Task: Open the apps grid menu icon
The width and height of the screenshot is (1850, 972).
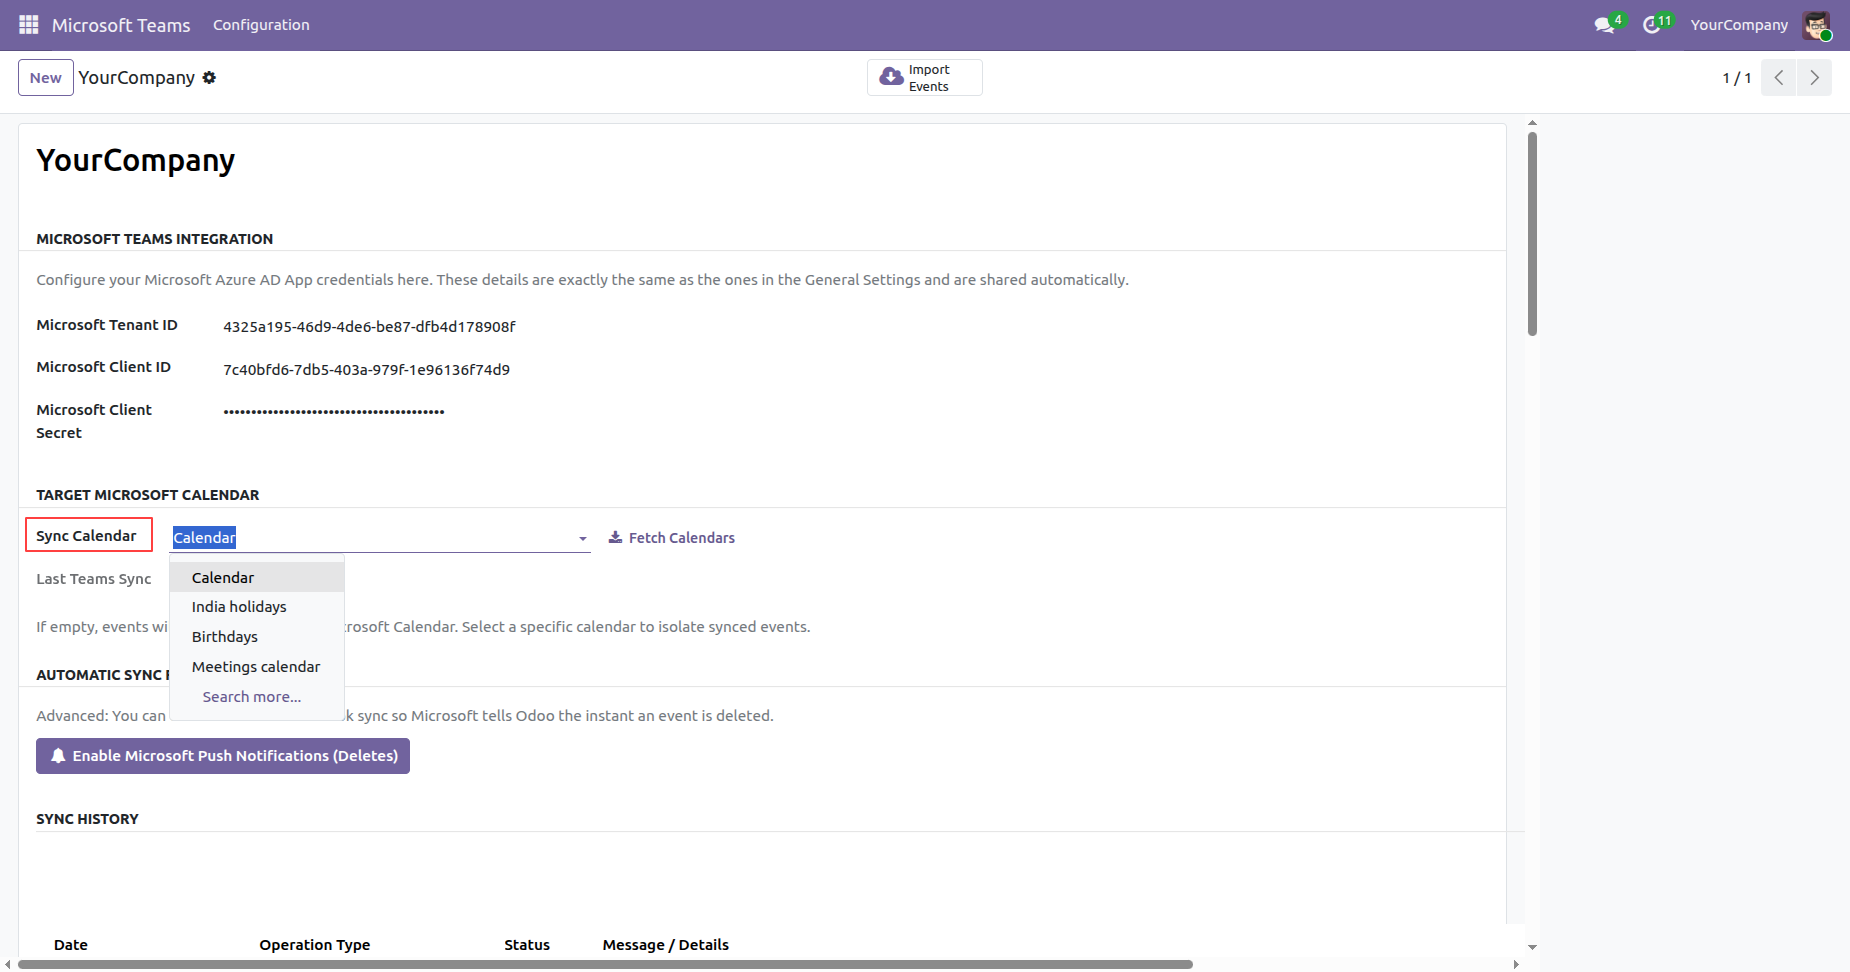Action: point(29,25)
